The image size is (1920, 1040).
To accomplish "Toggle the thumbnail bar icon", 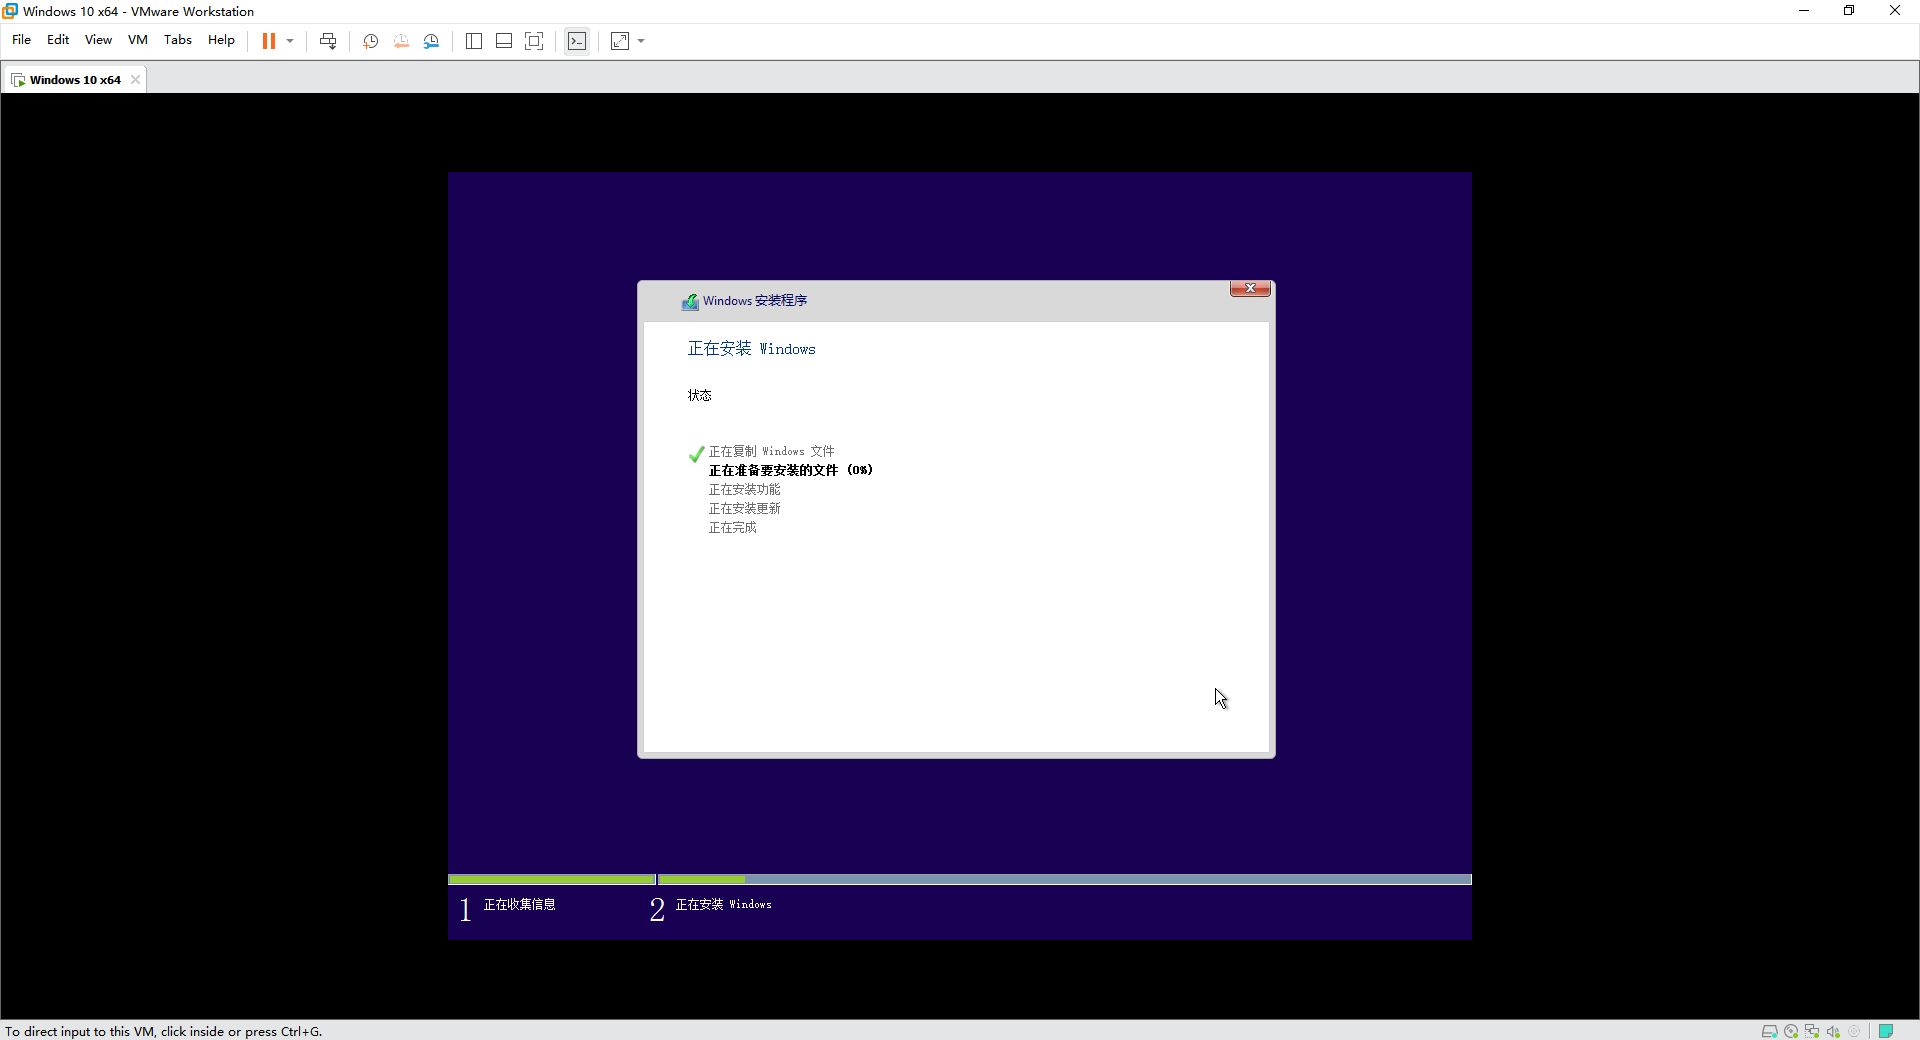I will pos(504,41).
